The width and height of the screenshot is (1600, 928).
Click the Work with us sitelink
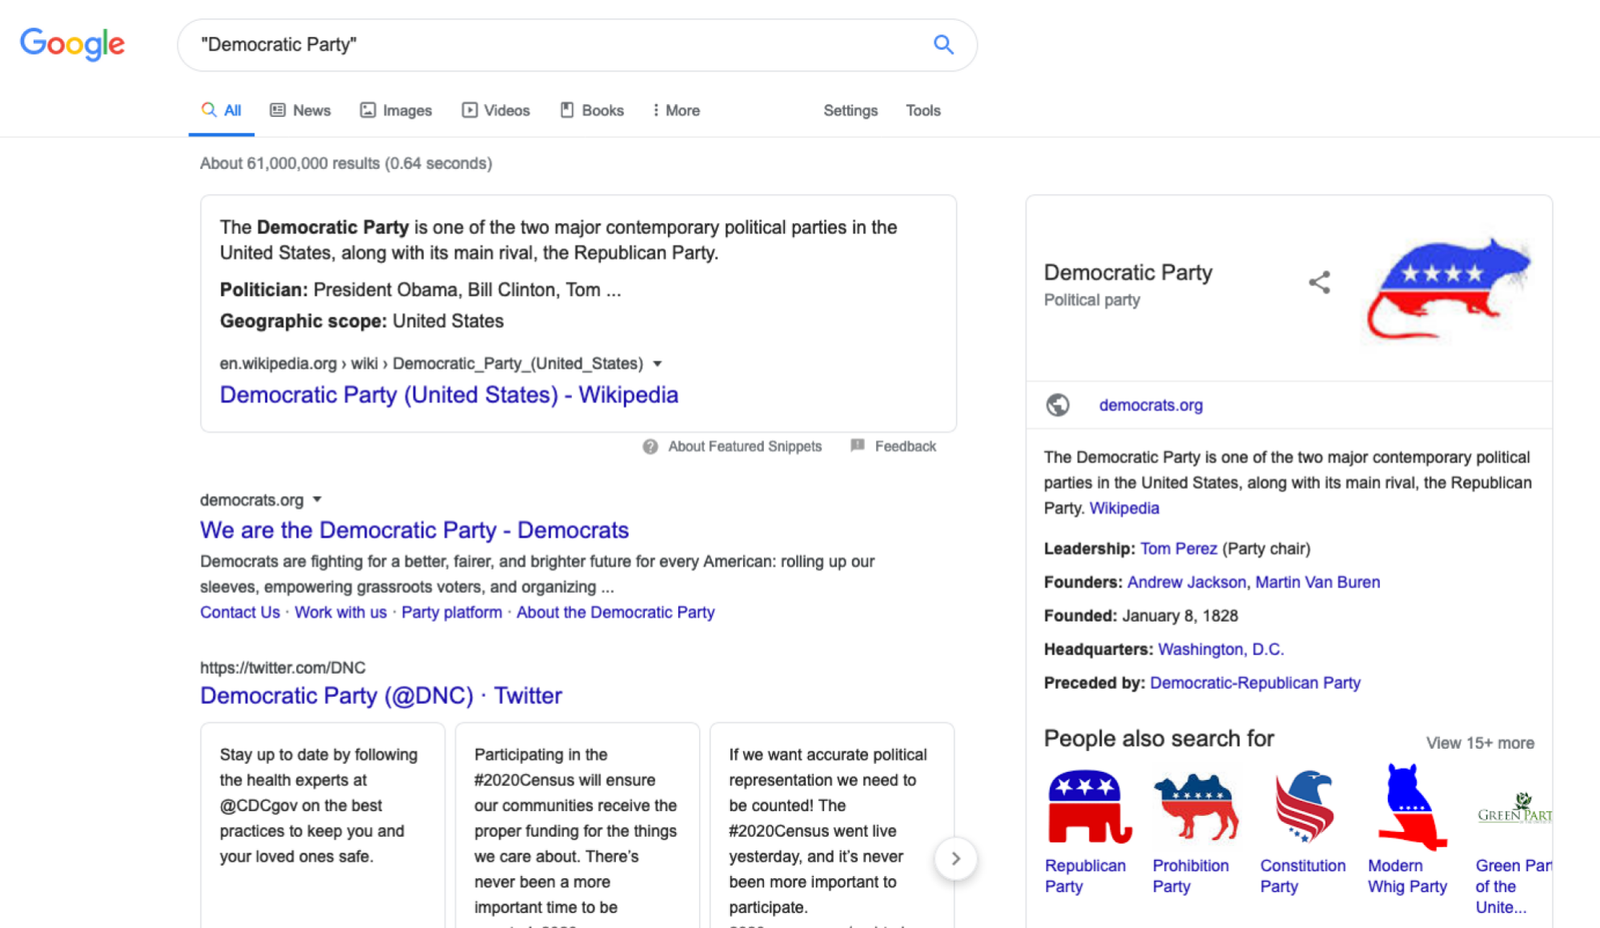340,612
